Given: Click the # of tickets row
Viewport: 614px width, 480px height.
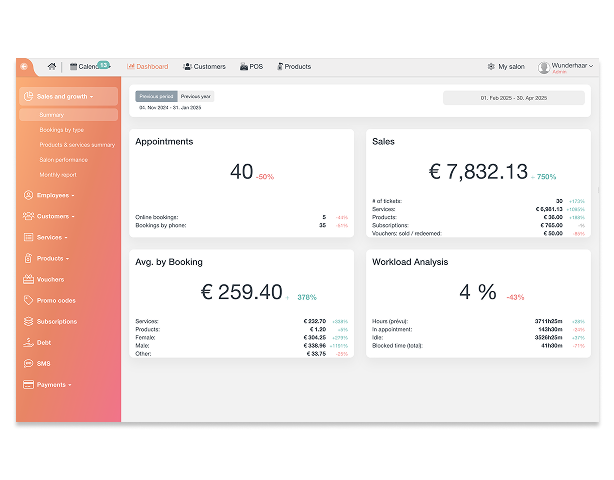Looking at the screenshot, I should pyautogui.click(x=478, y=201).
